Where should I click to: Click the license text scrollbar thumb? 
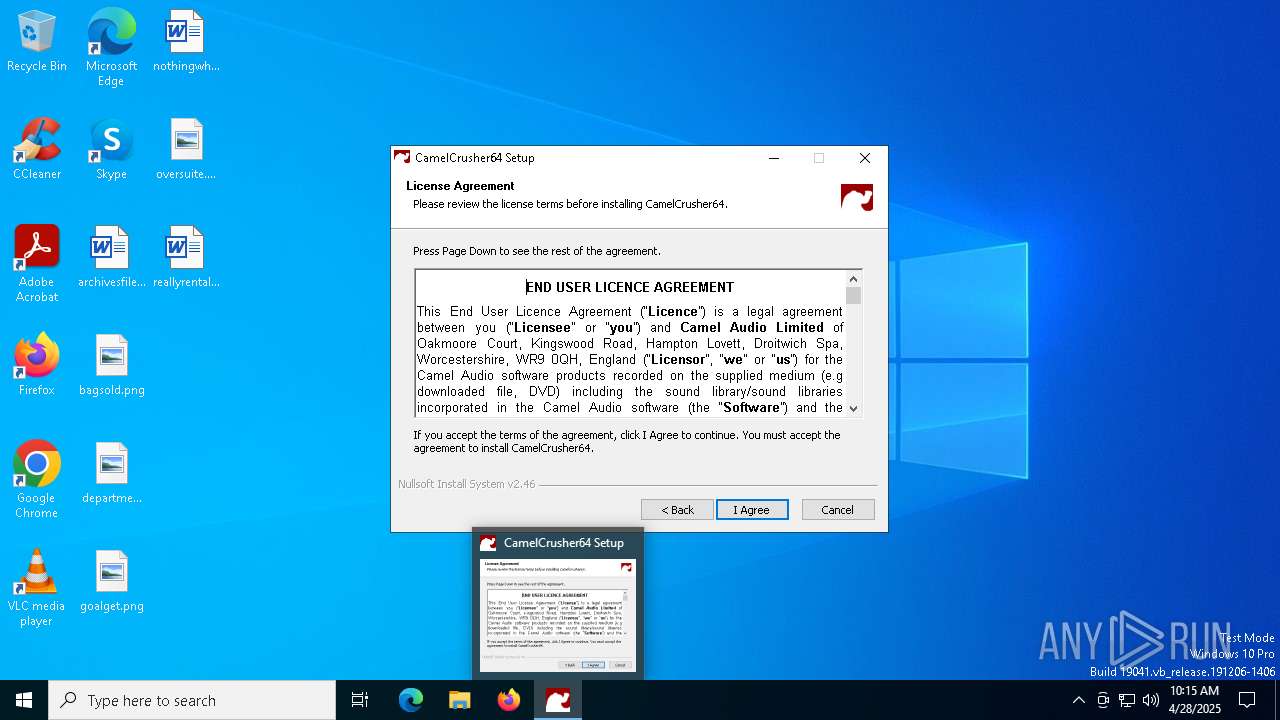[x=853, y=295]
